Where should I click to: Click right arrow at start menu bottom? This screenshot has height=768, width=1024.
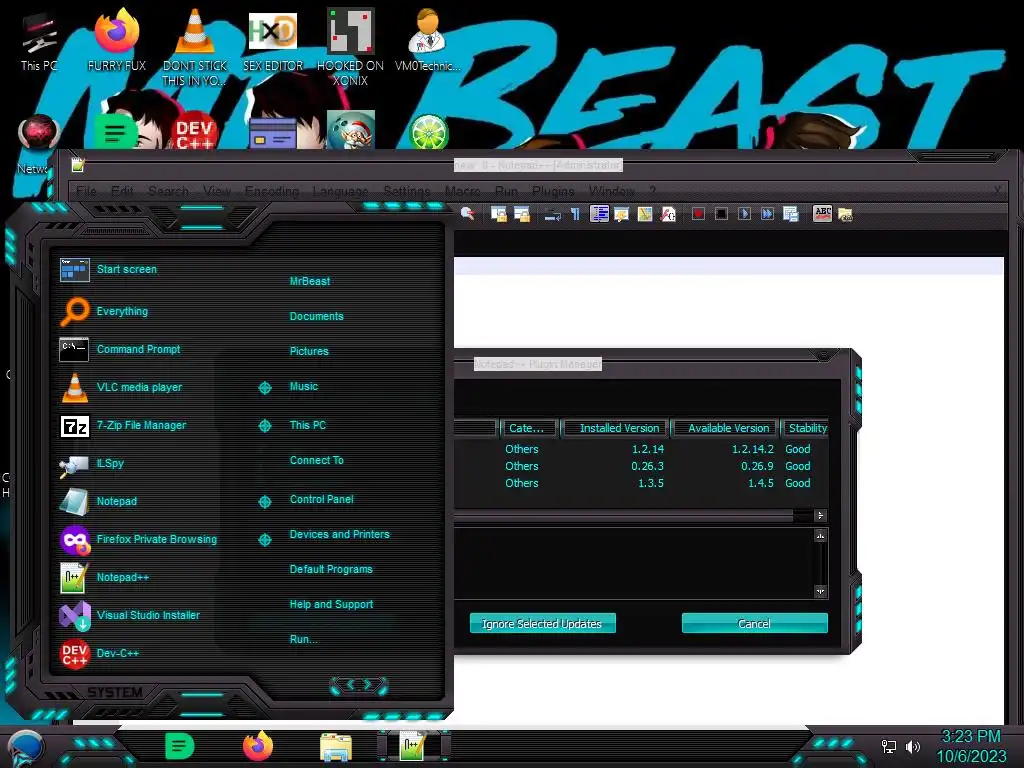368,684
